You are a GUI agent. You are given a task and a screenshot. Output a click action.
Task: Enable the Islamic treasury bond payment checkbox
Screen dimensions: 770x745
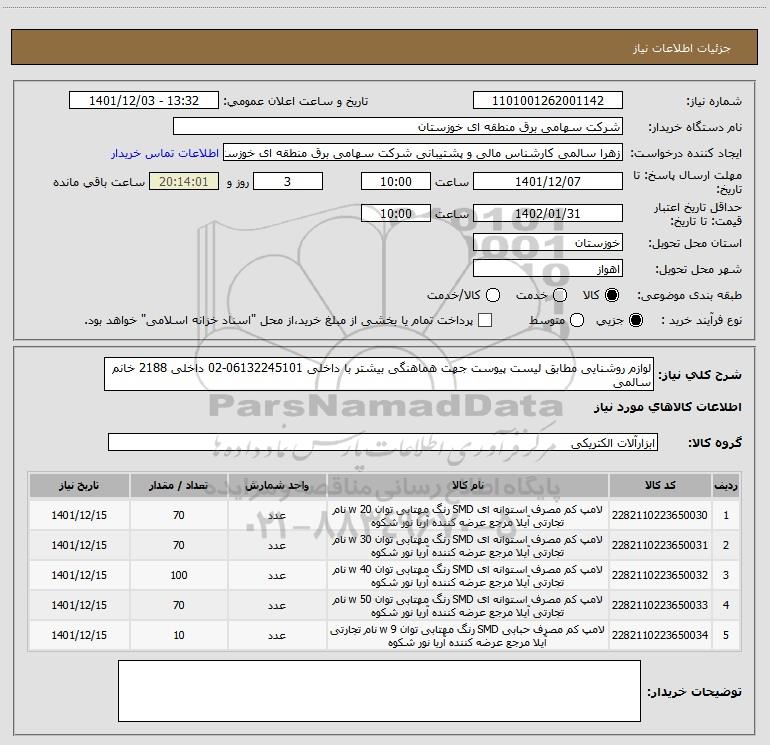pyautogui.click(x=485, y=321)
